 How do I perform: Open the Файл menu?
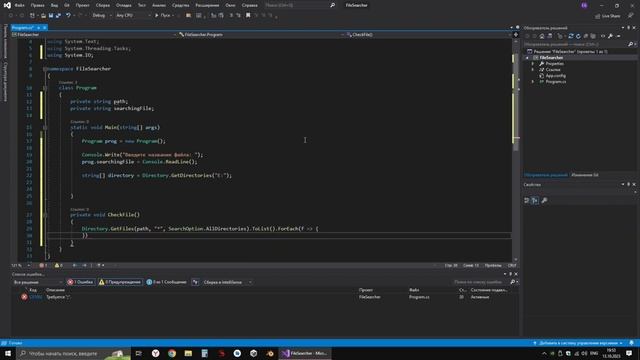point(19,5)
